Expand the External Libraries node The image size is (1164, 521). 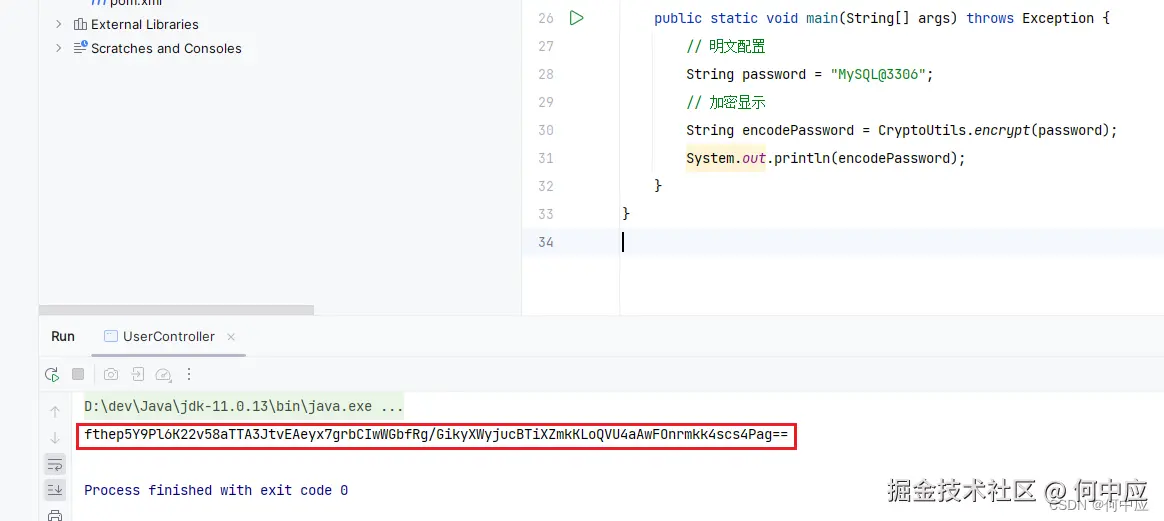59,24
